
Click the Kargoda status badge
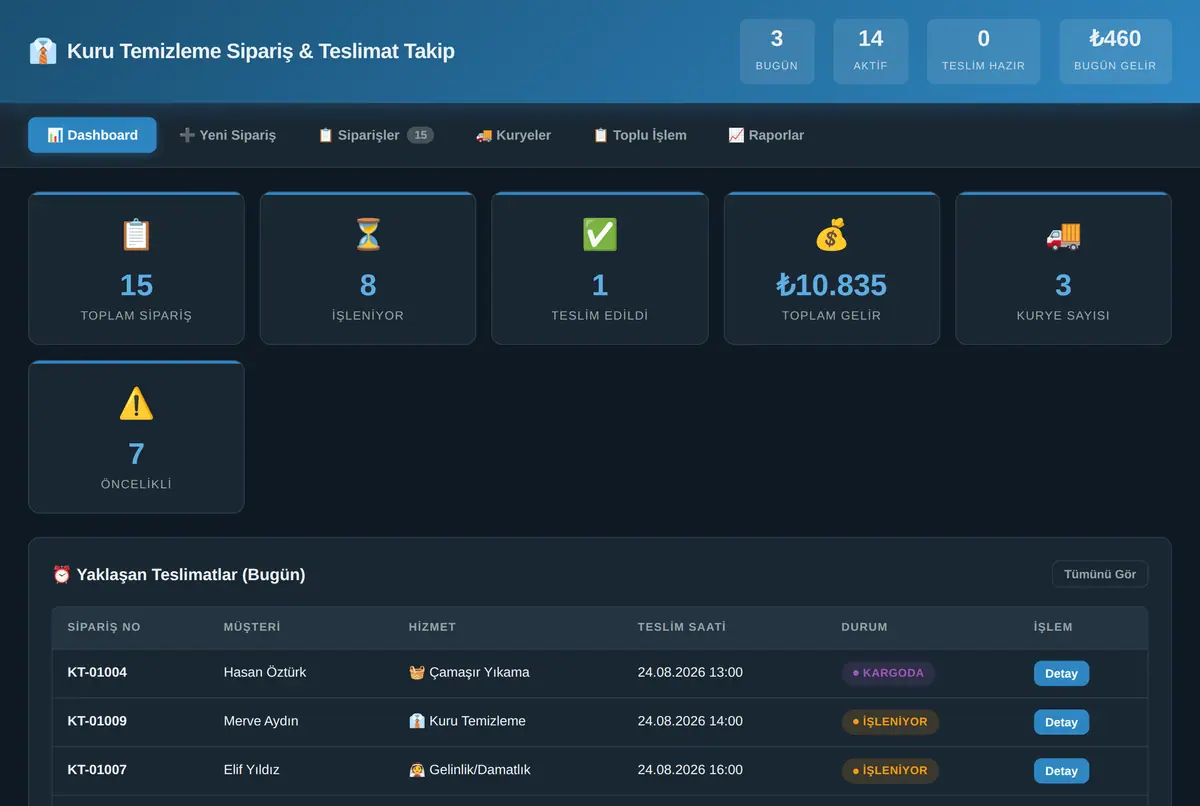pyautogui.click(x=888, y=673)
